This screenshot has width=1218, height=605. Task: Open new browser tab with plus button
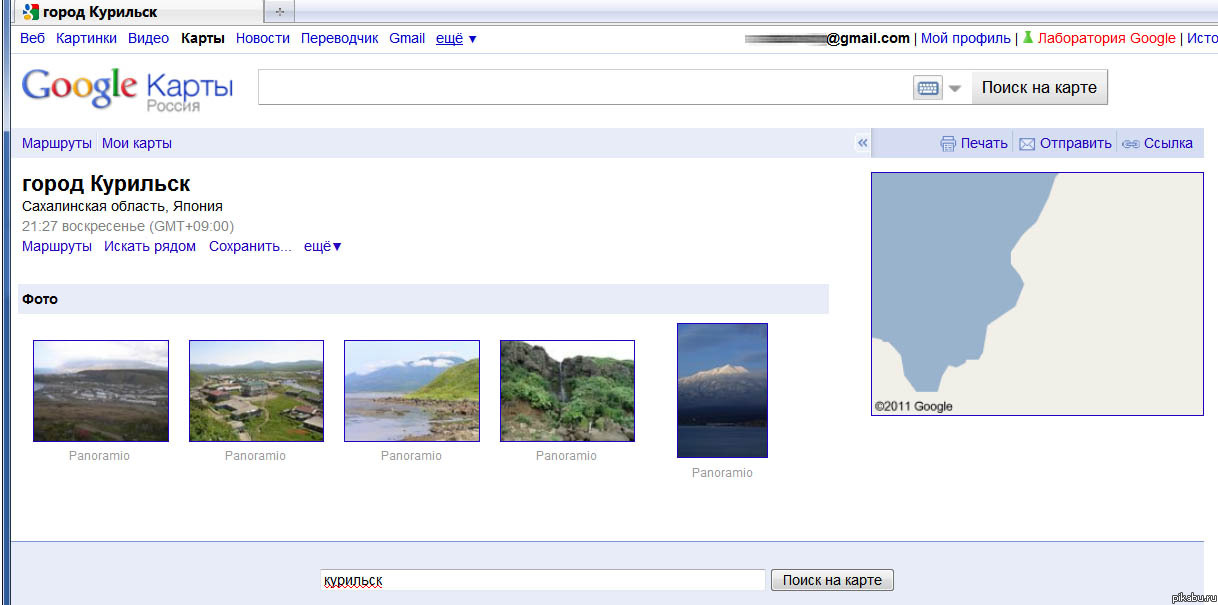279,12
